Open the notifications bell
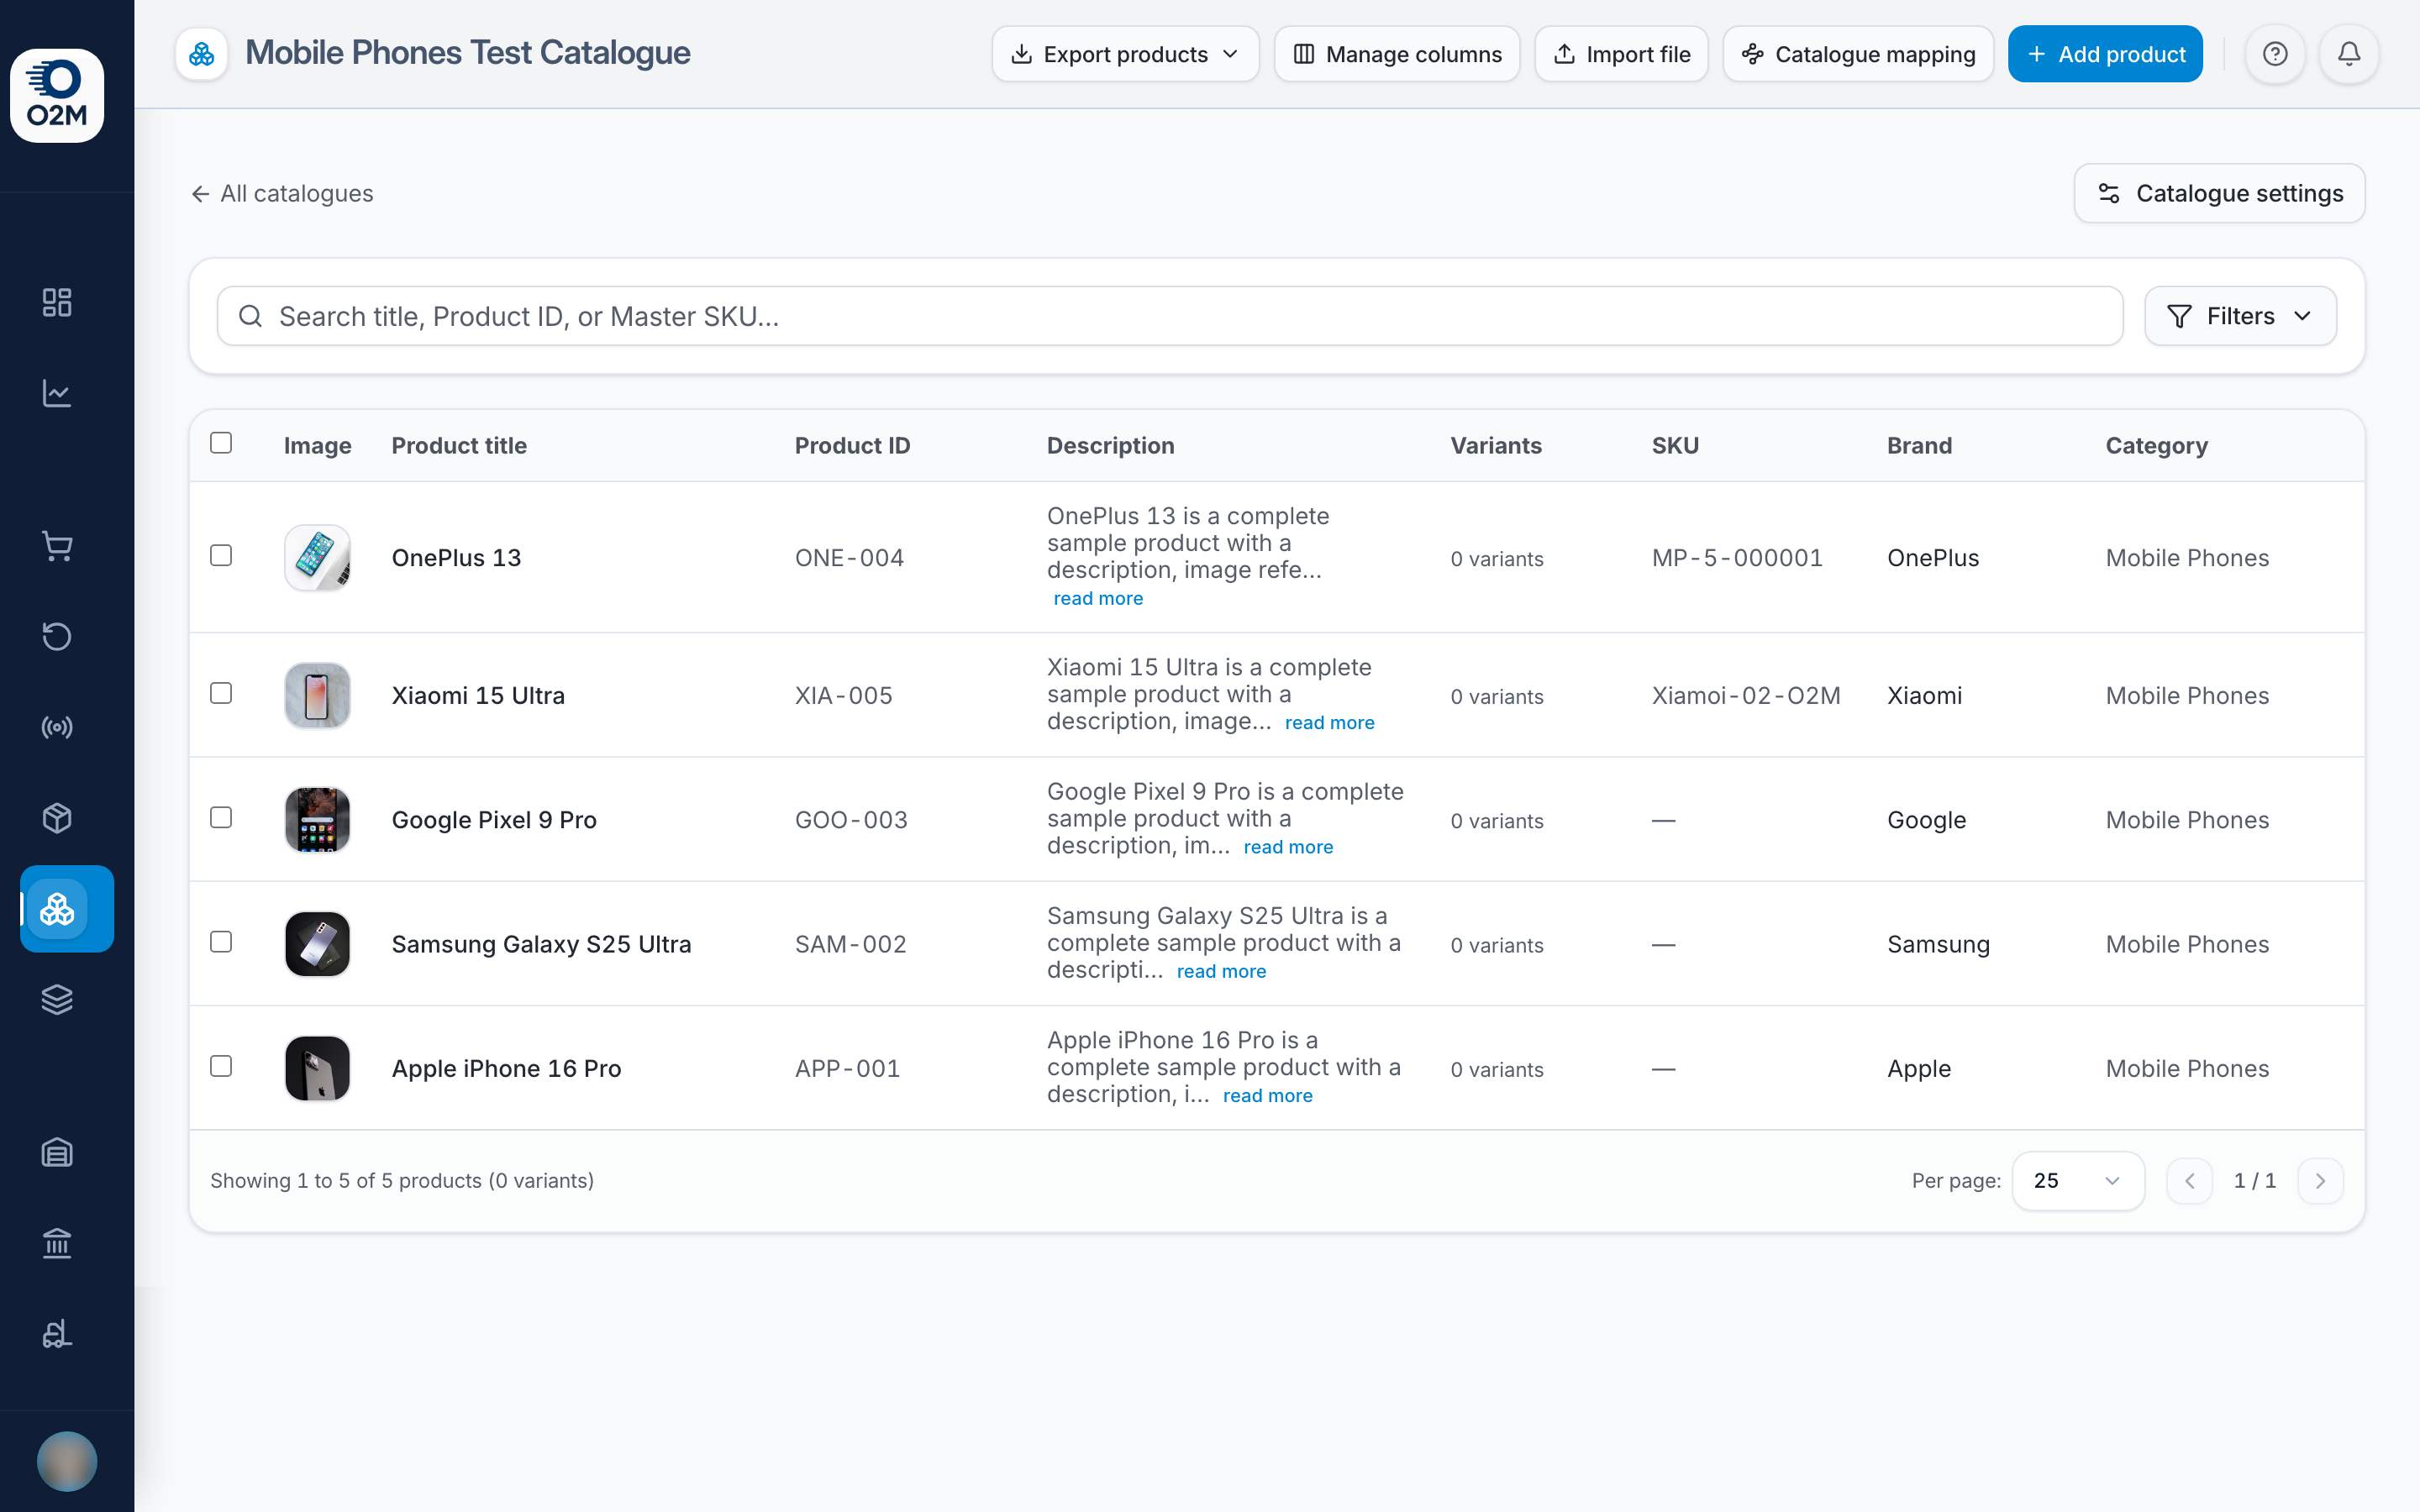The height and width of the screenshot is (1512, 2420). [2349, 54]
